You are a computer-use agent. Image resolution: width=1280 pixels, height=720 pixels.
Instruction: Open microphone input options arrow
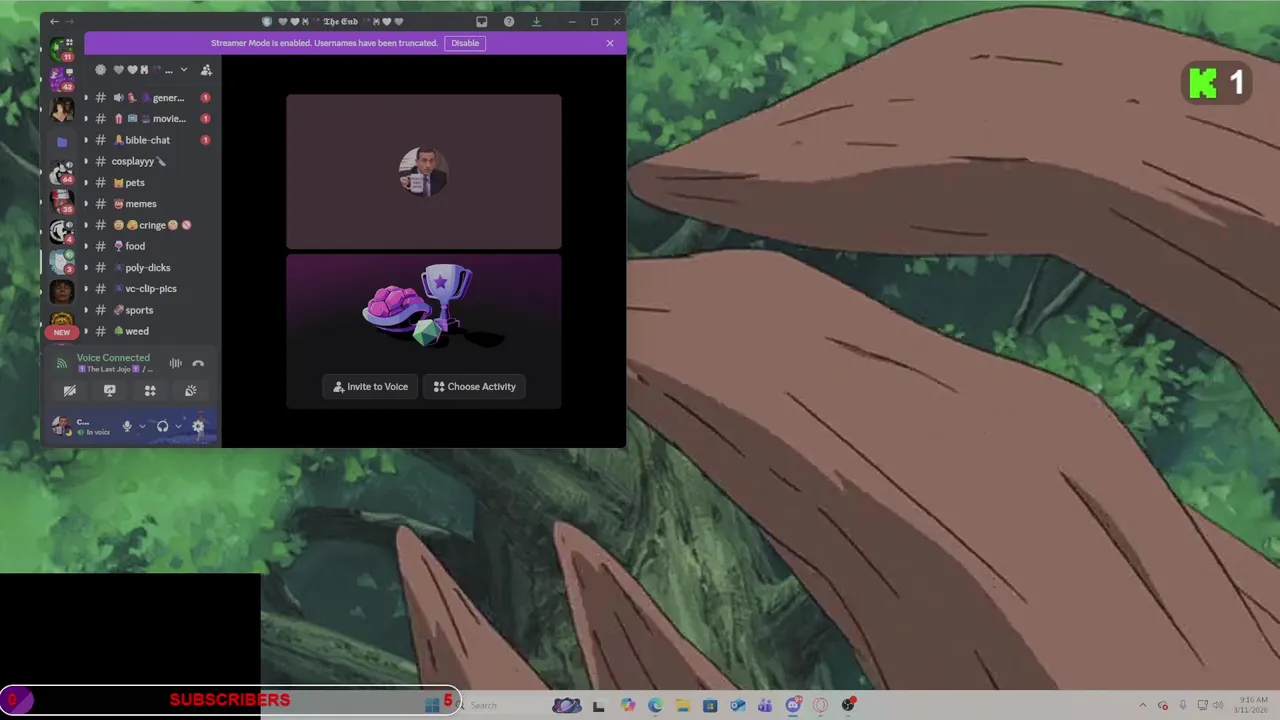(x=142, y=426)
